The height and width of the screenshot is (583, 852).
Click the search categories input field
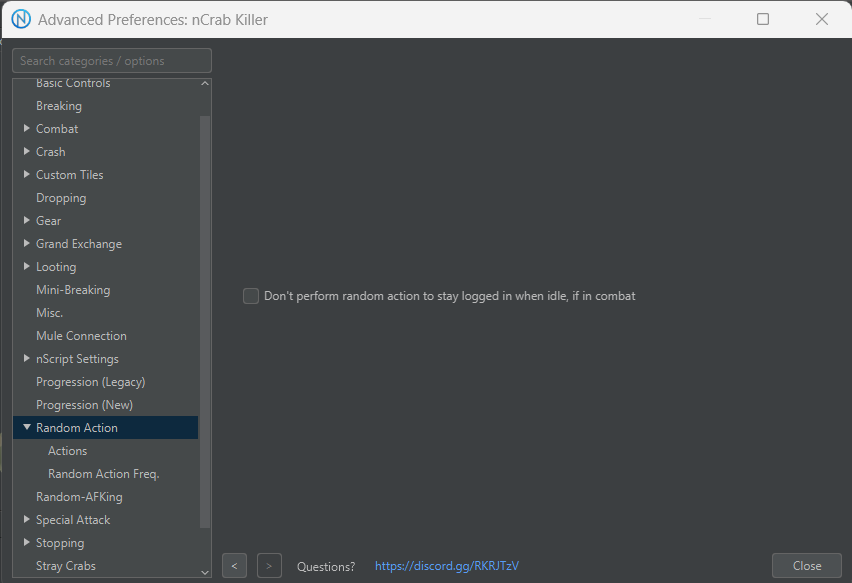pos(112,61)
